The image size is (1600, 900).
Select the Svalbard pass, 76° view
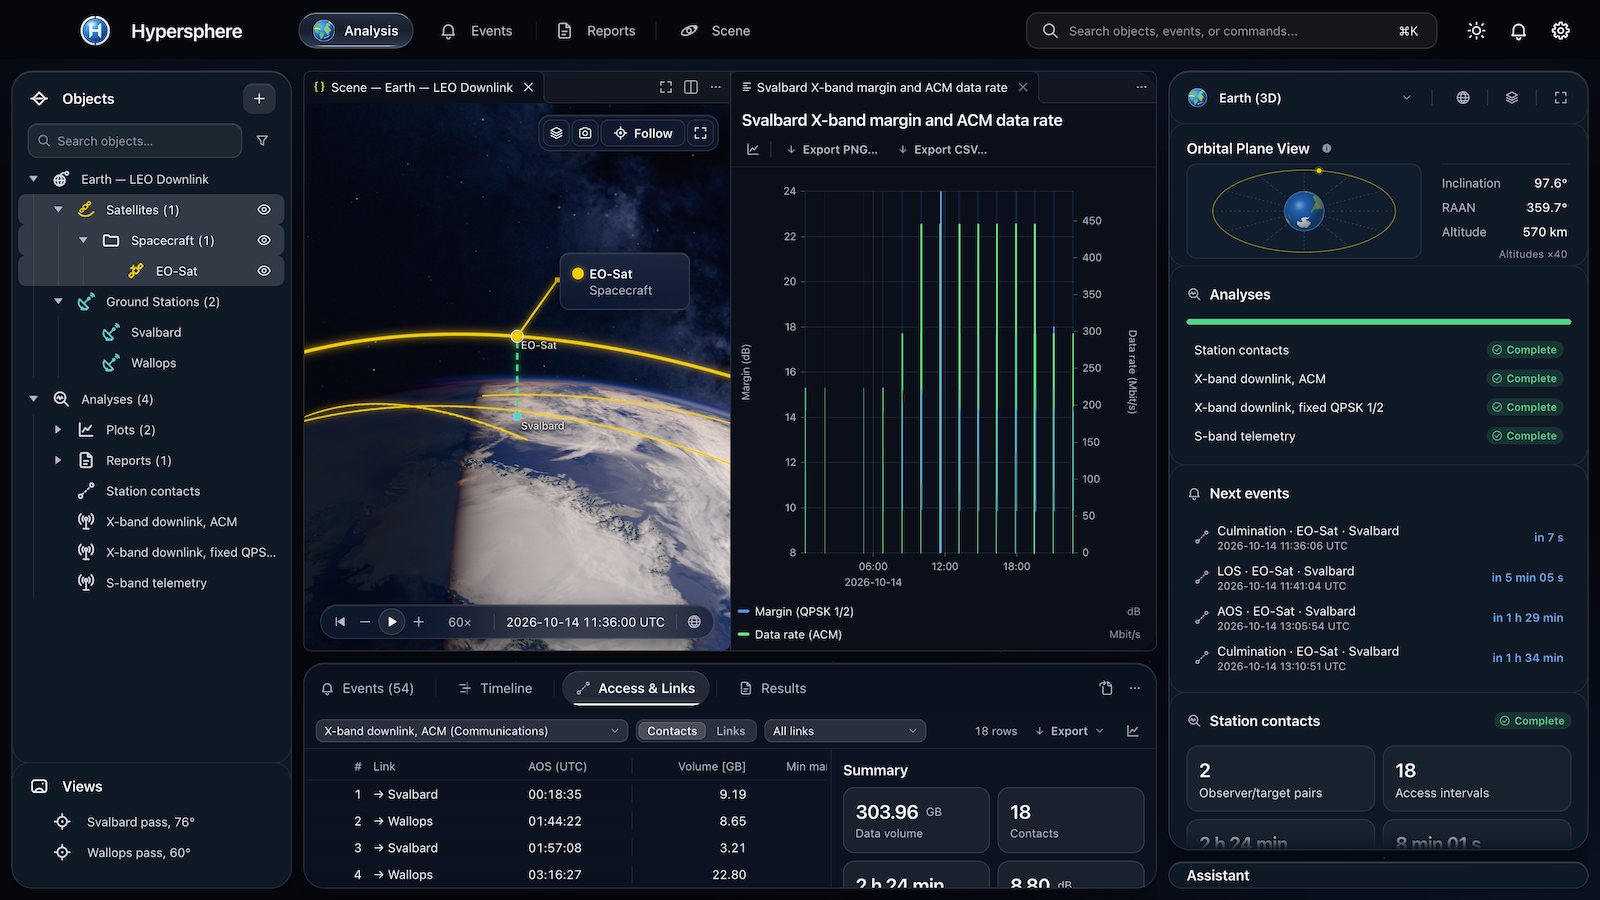click(141, 822)
